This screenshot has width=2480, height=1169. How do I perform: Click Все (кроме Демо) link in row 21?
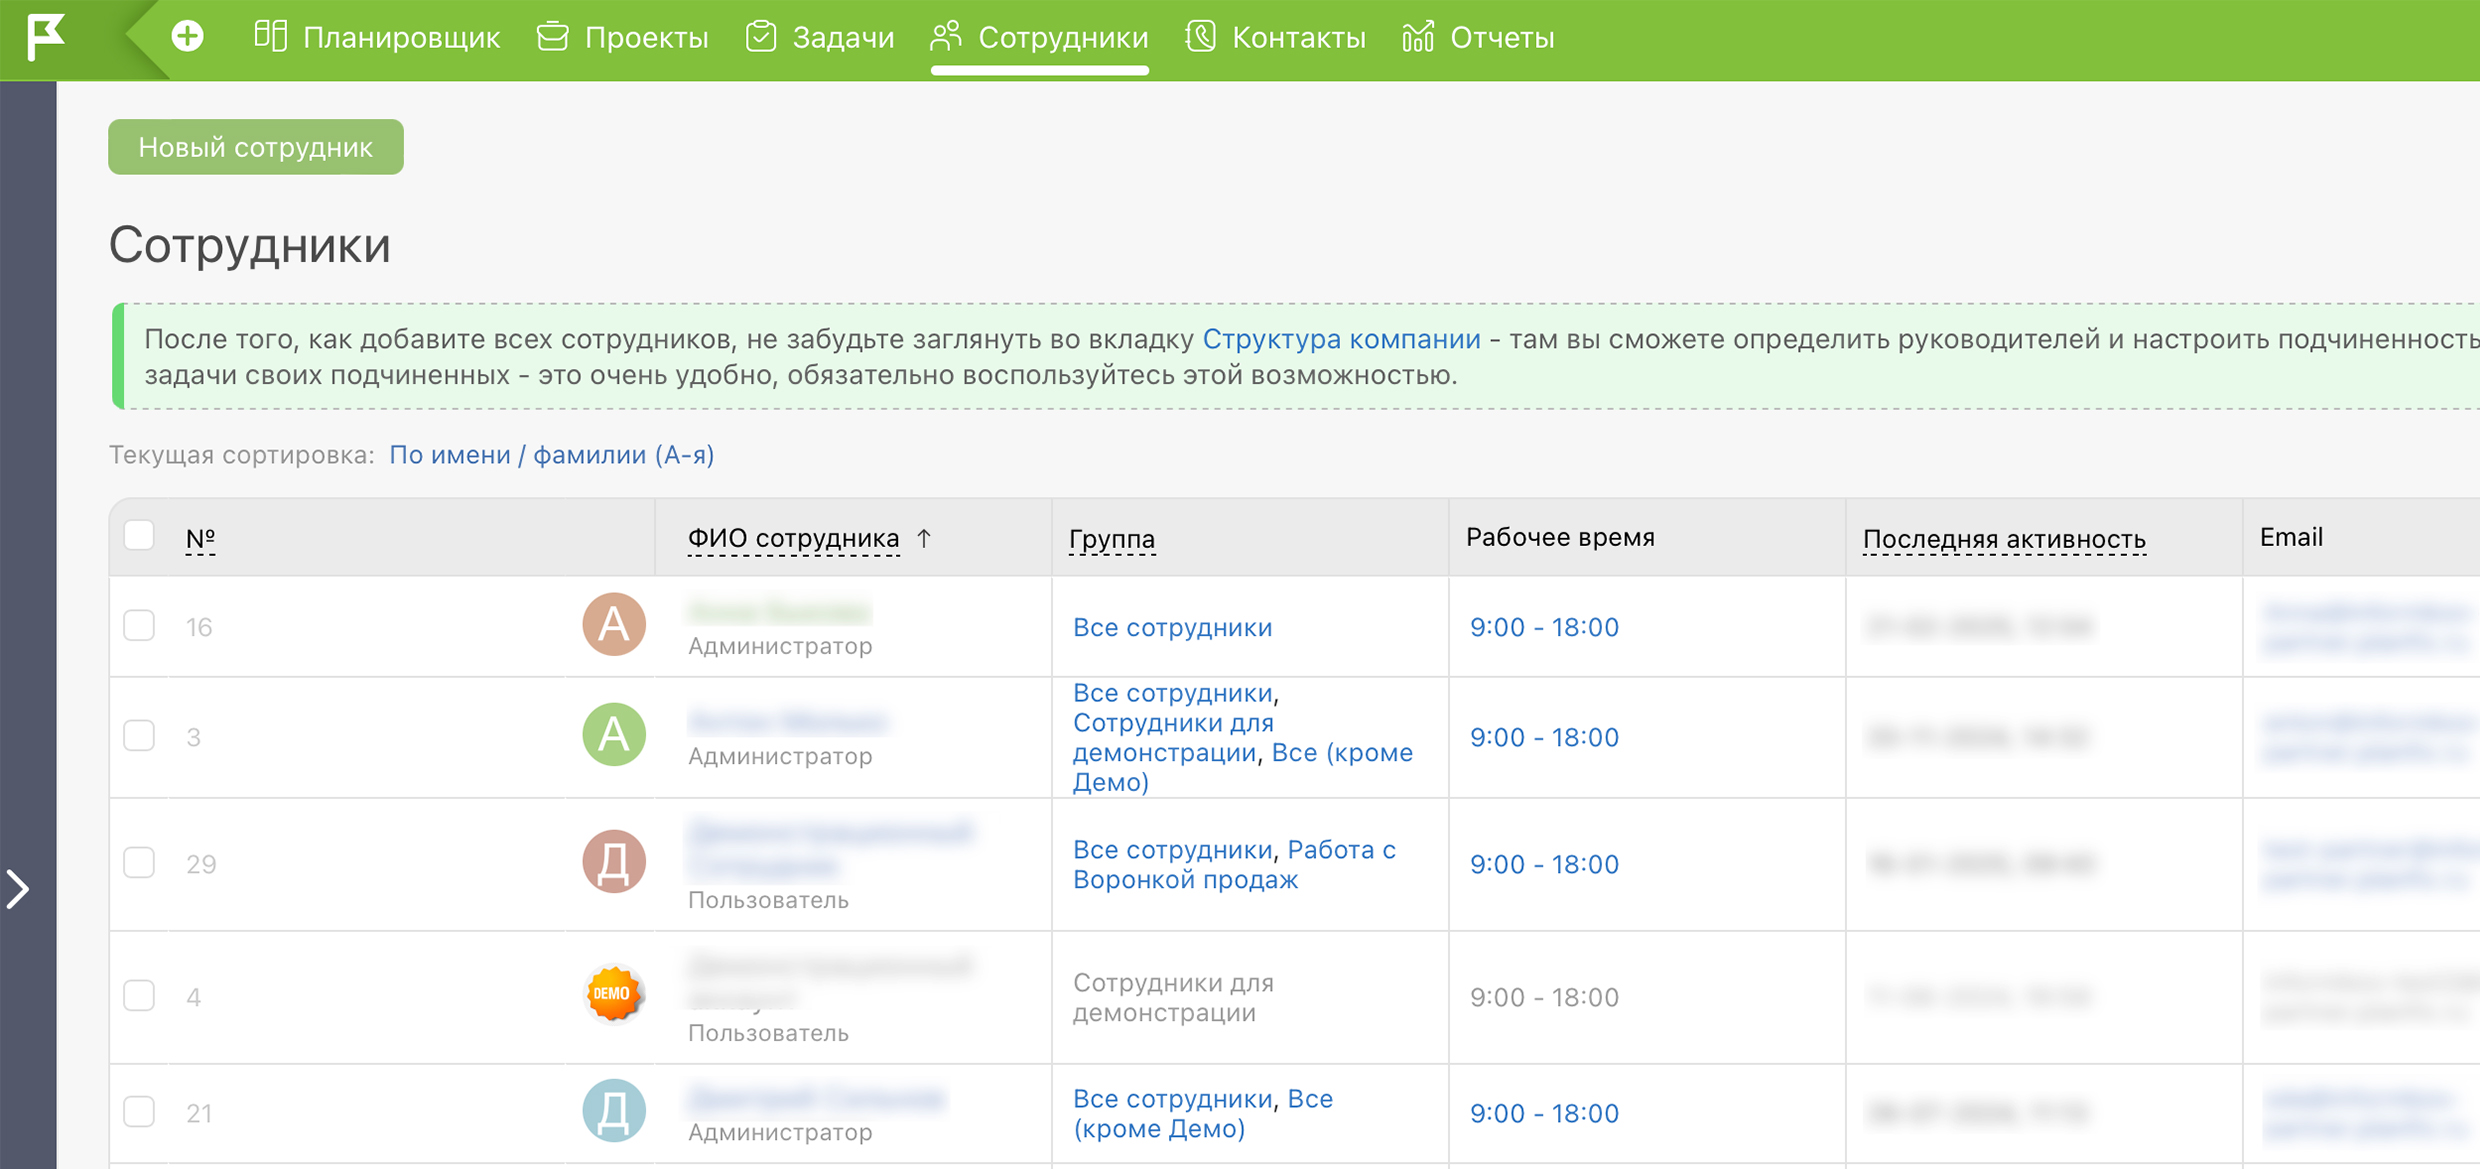(1203, 1114)
